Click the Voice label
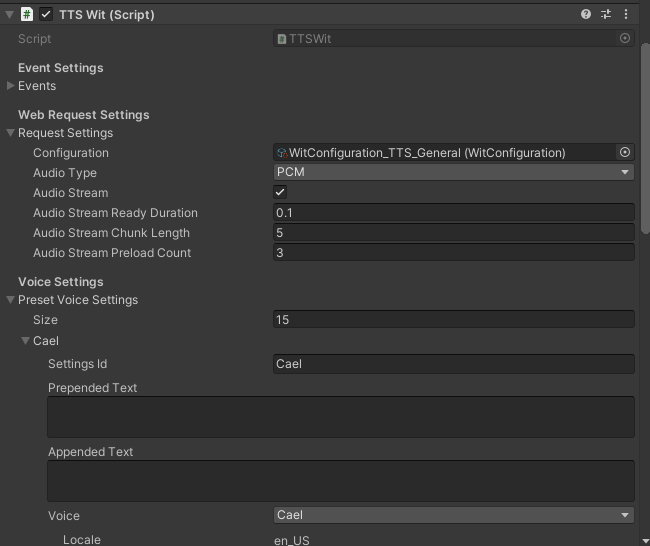The width and height of the screenshot is (650, 546). coord(64,515)
